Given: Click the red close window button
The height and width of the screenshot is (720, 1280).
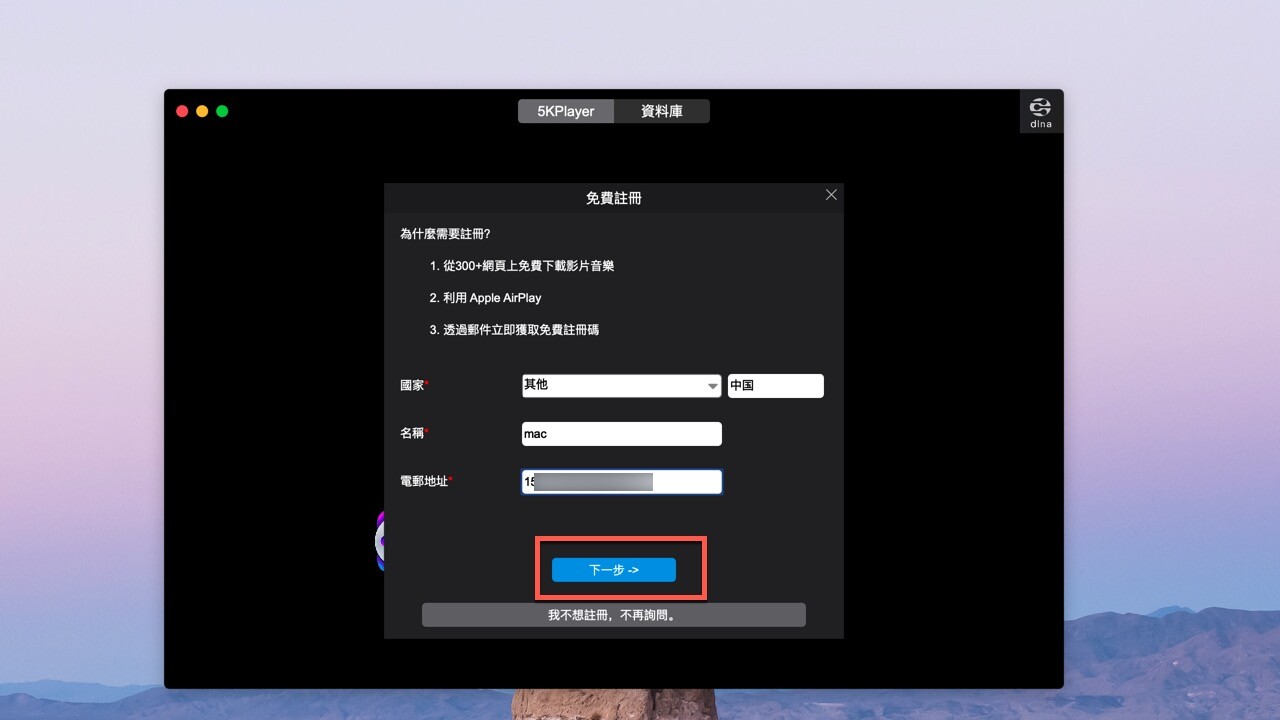Looking at the screenshot, I should tap(182, 111).
